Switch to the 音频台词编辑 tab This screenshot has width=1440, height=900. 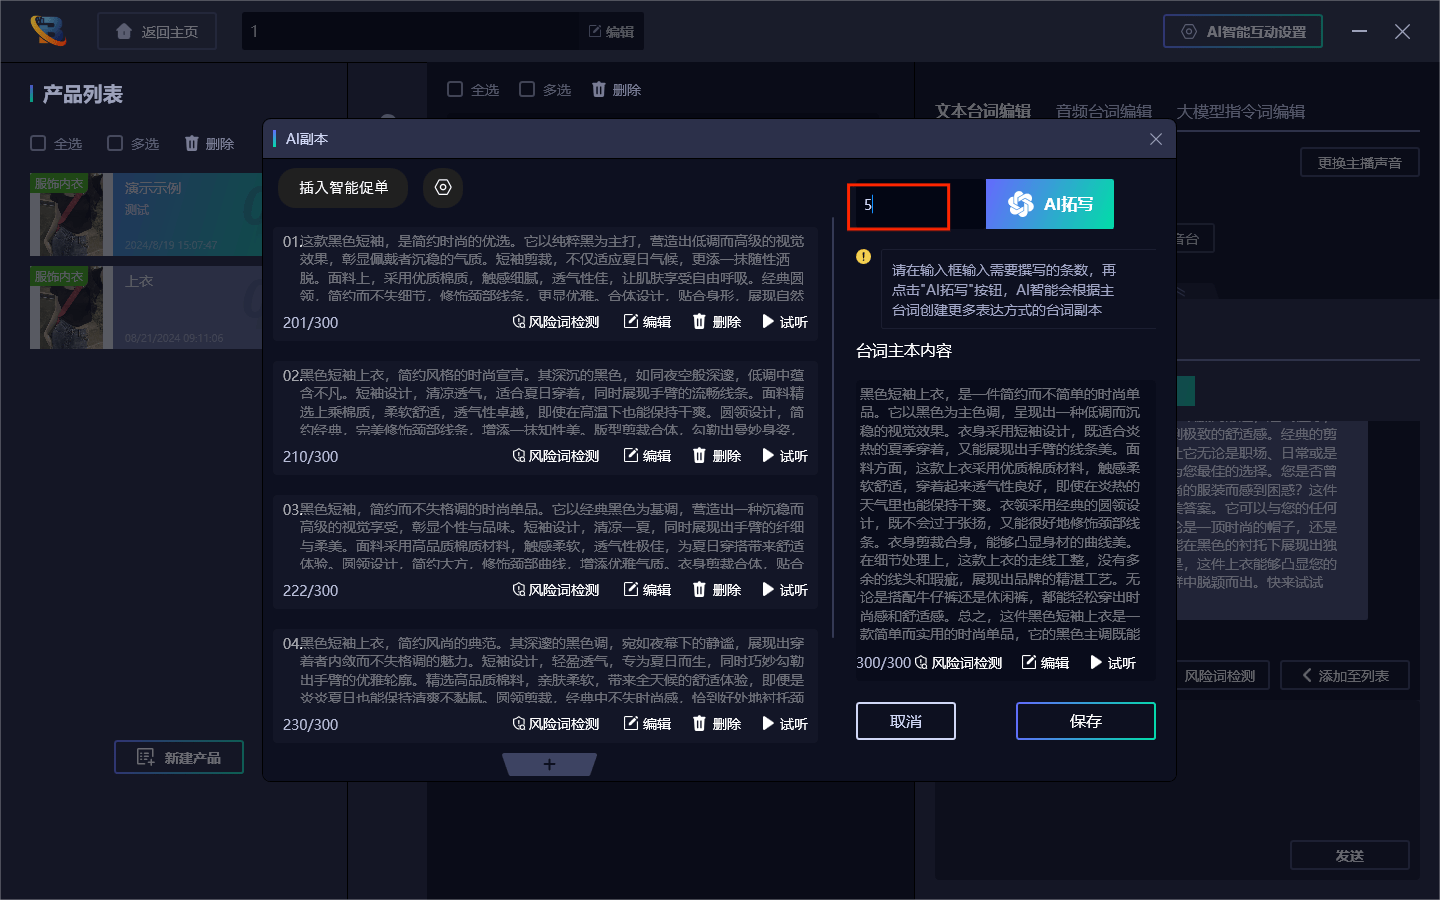(1103, 111)
